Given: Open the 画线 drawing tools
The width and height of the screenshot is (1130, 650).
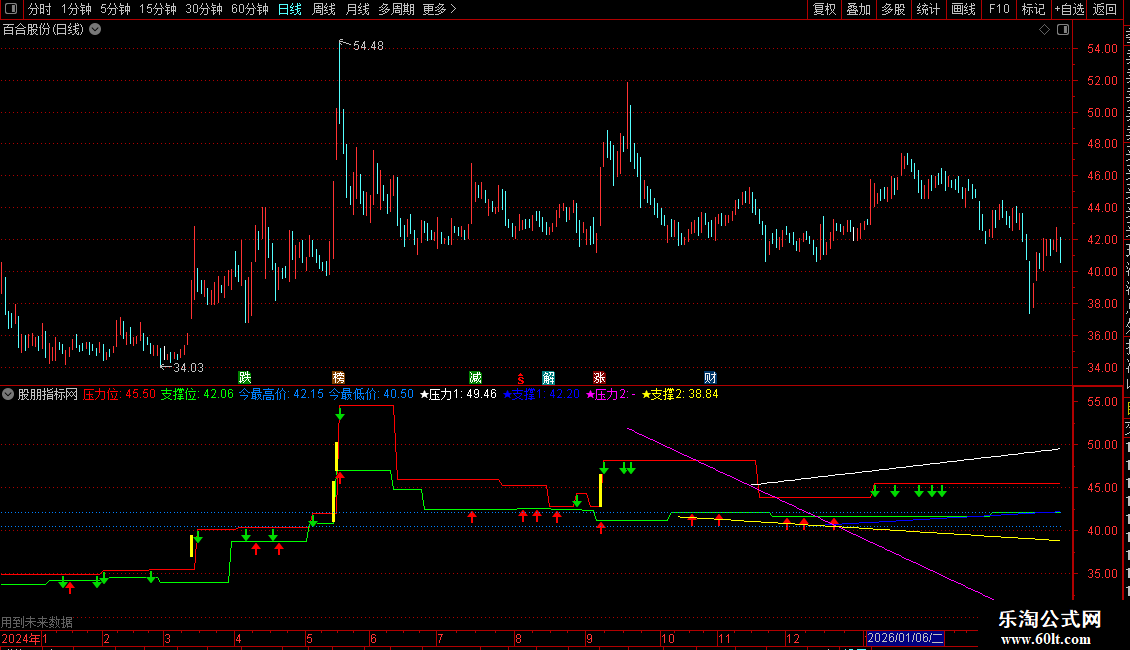Looking at the screenshot, I should click(964, 9).
